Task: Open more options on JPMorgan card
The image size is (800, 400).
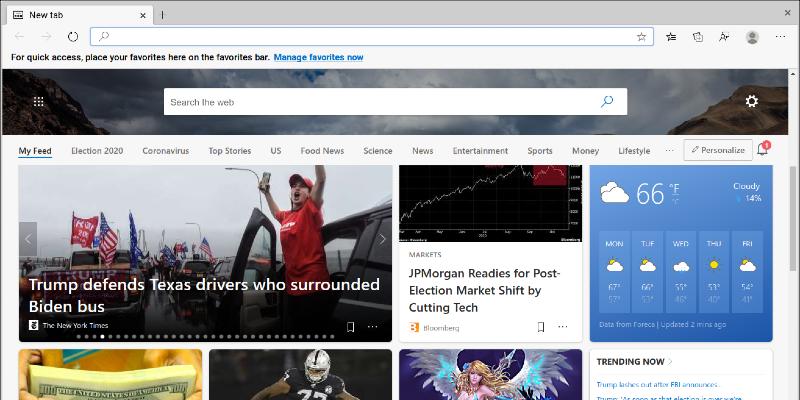Action: click(563, 327)
